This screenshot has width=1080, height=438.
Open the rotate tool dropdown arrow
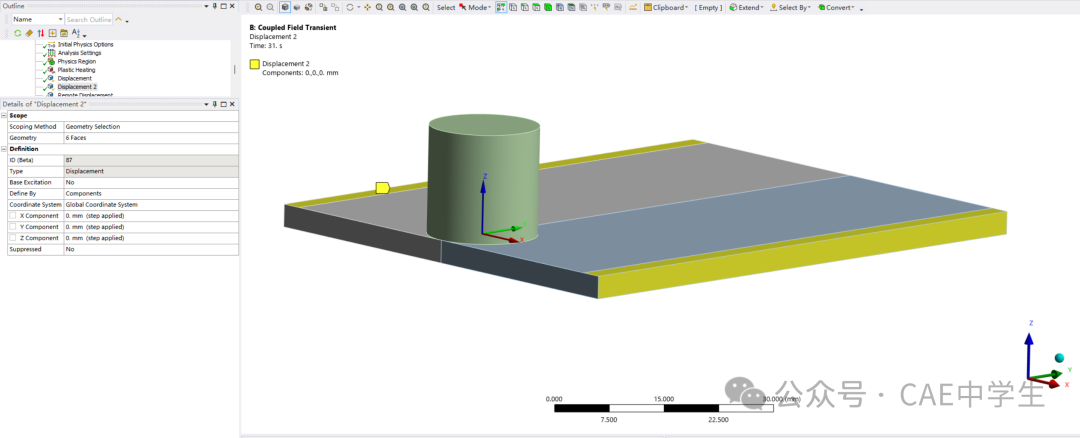point(358,8)
